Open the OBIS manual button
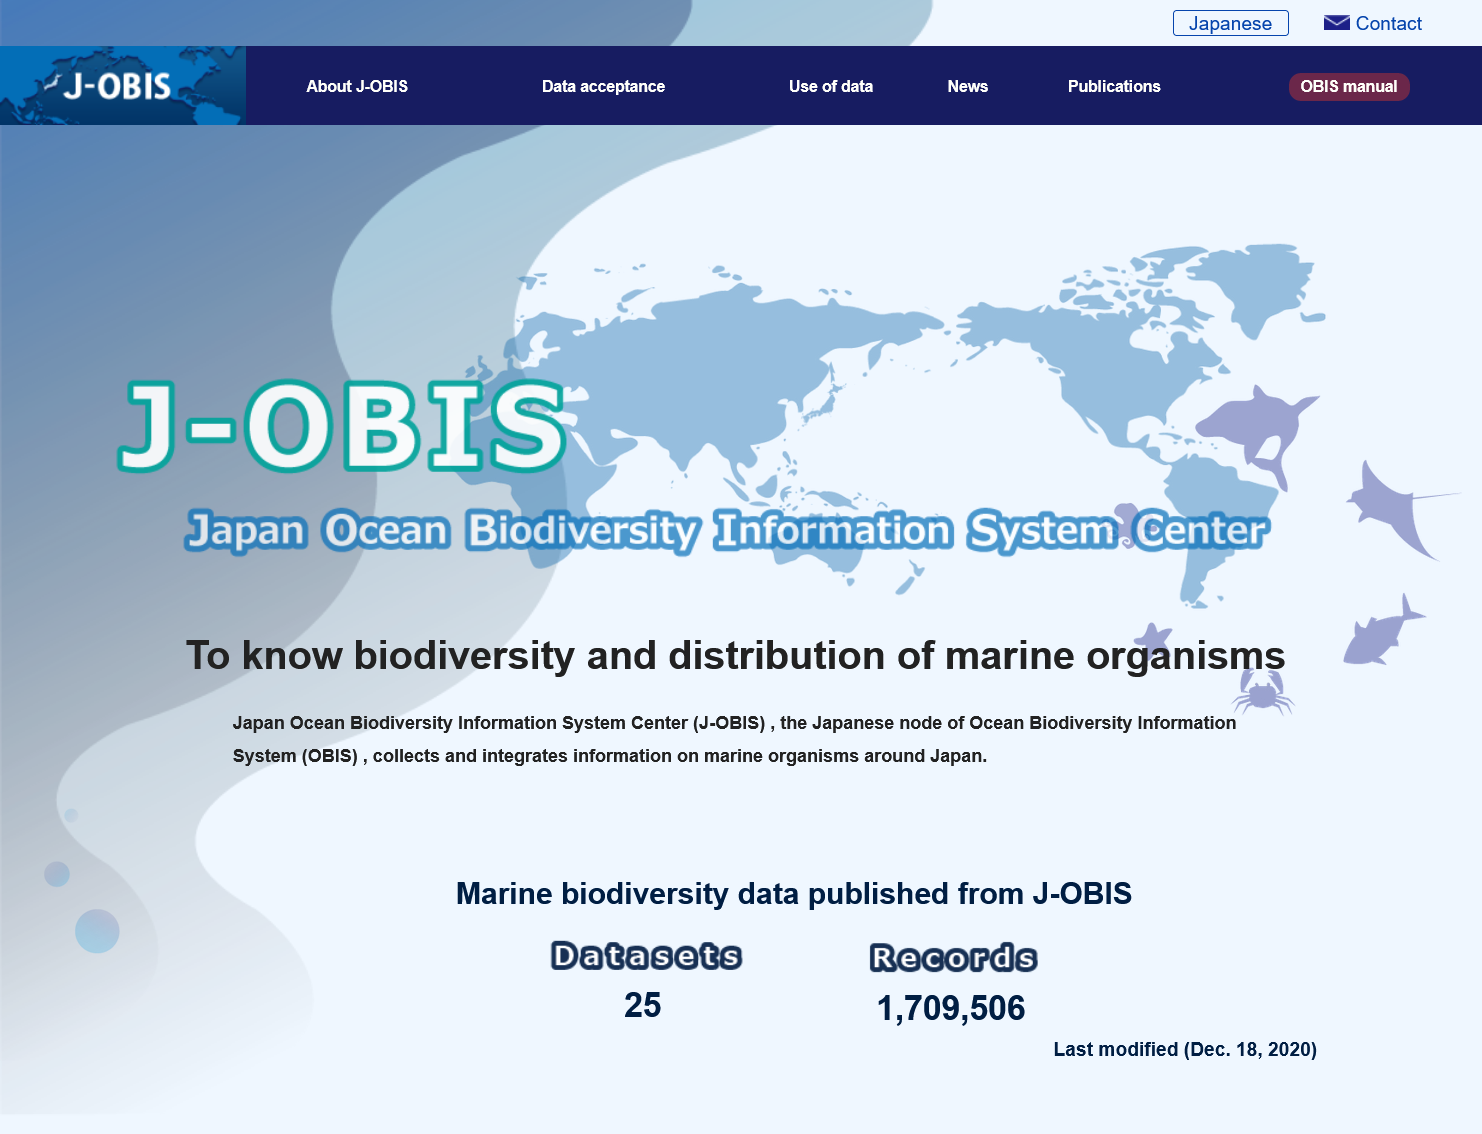Image resolution: width=1482 pixels, height=1134 pixels. [1349, 87]
